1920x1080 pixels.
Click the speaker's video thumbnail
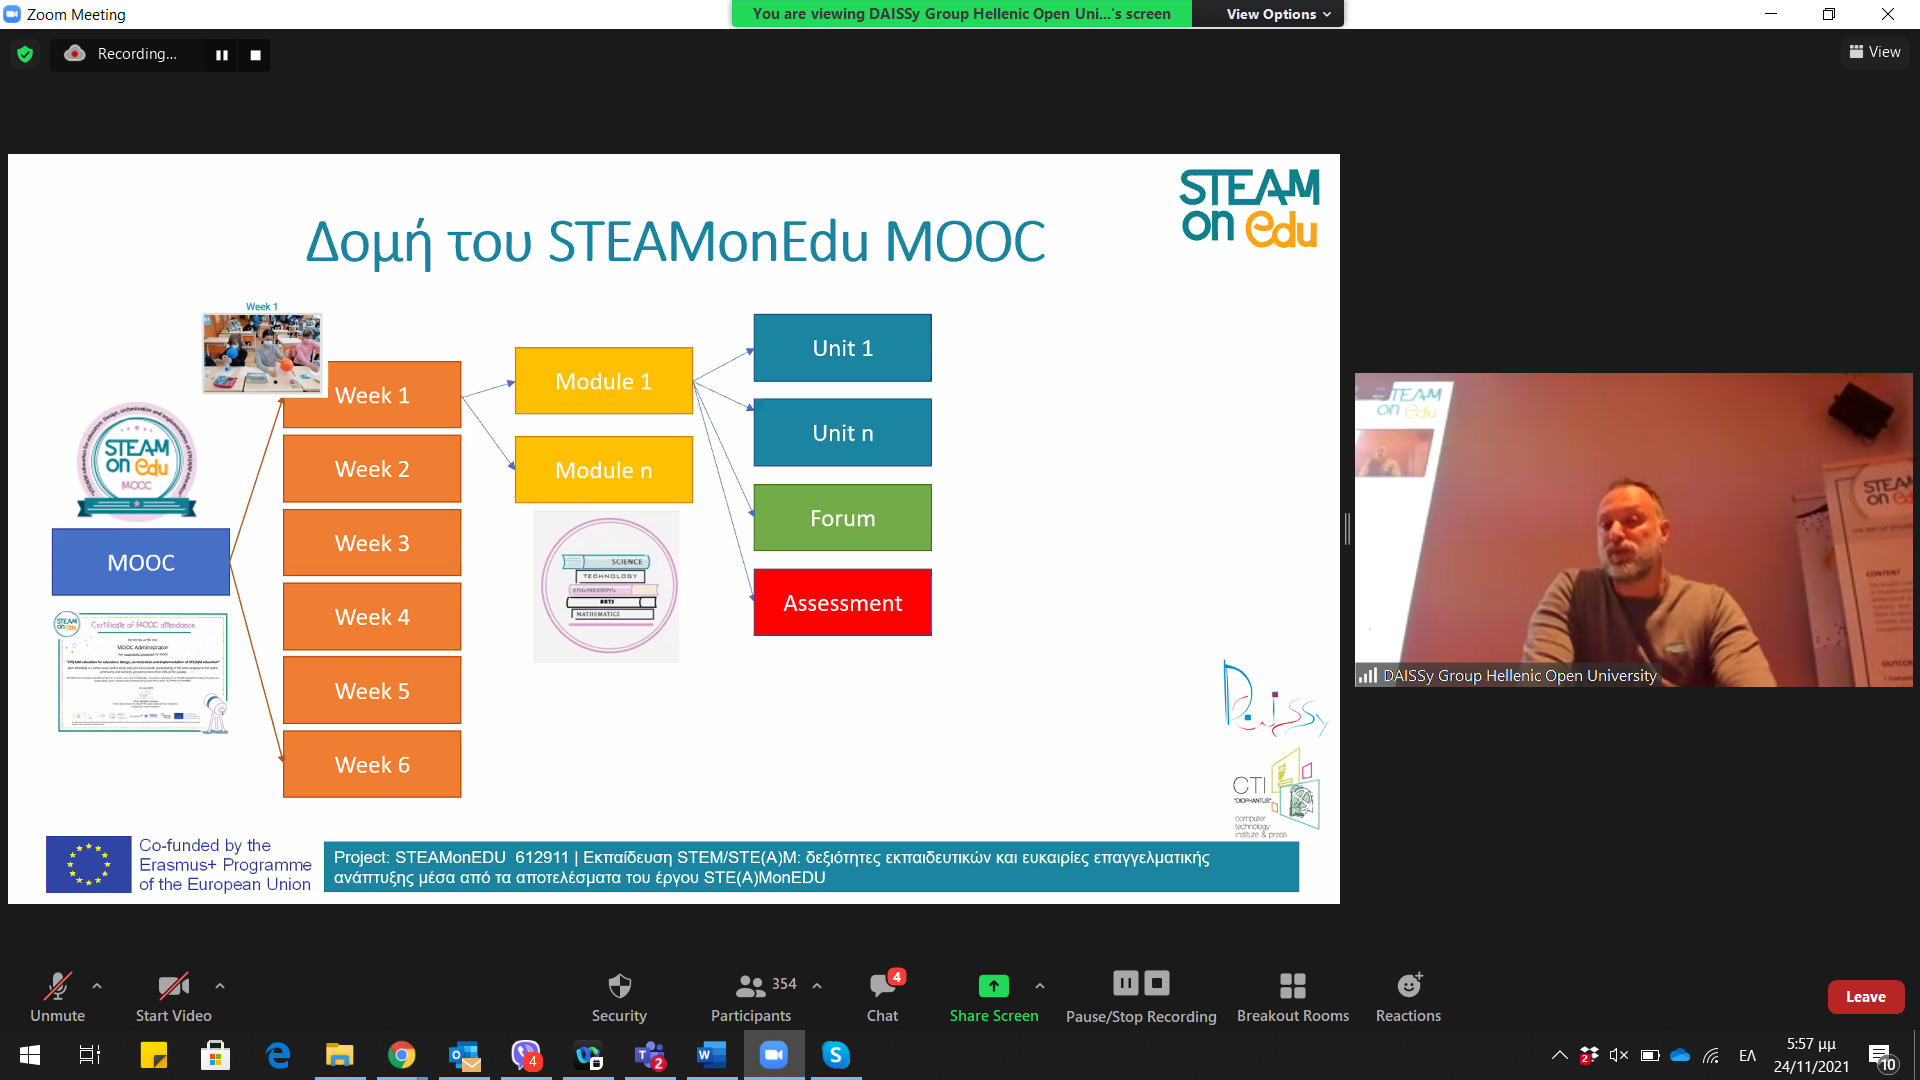tap(1633, 530)
